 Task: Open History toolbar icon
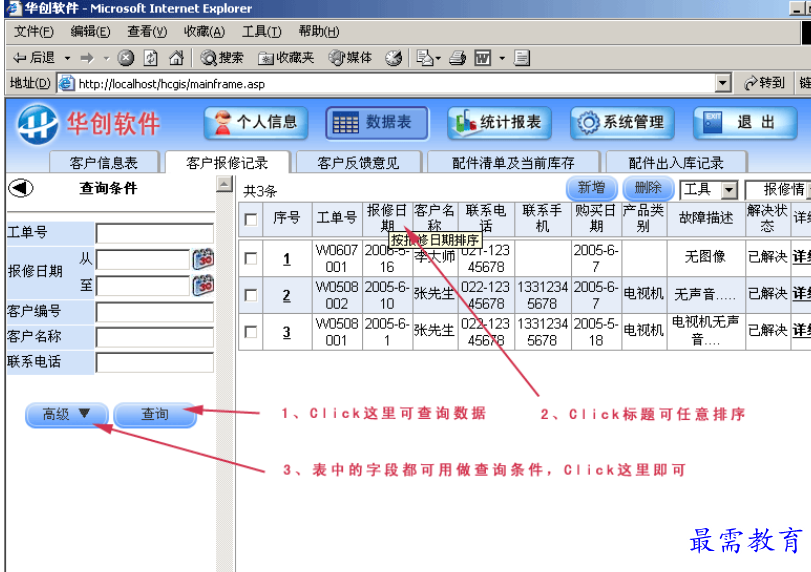pos(394,58)
